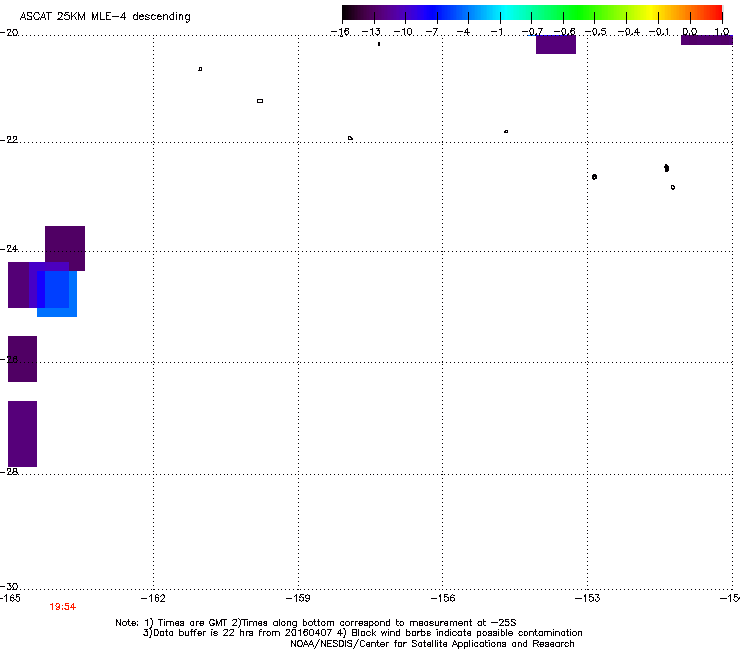Click the "Data buffer is 22 hrs from 20160407" note

(237, 633)
